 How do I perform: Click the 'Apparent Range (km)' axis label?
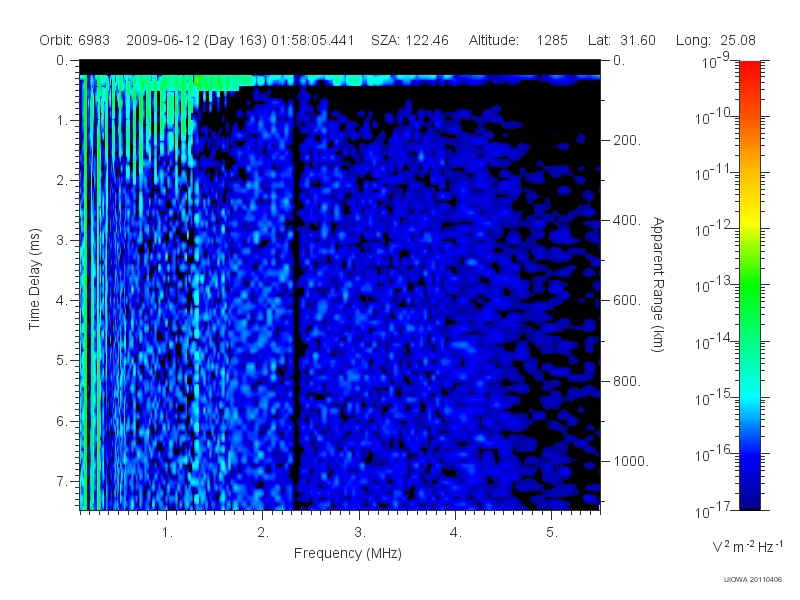click(x=658, y=285)
